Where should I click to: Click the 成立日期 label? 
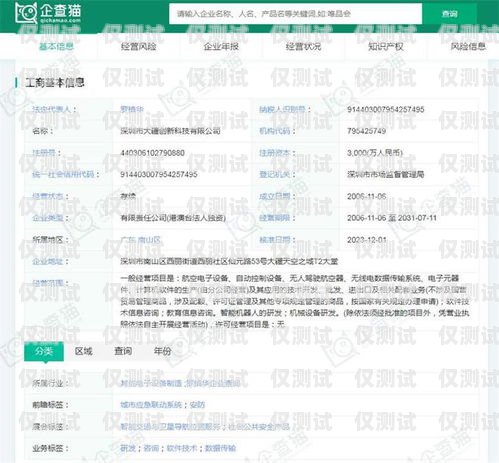275,196
